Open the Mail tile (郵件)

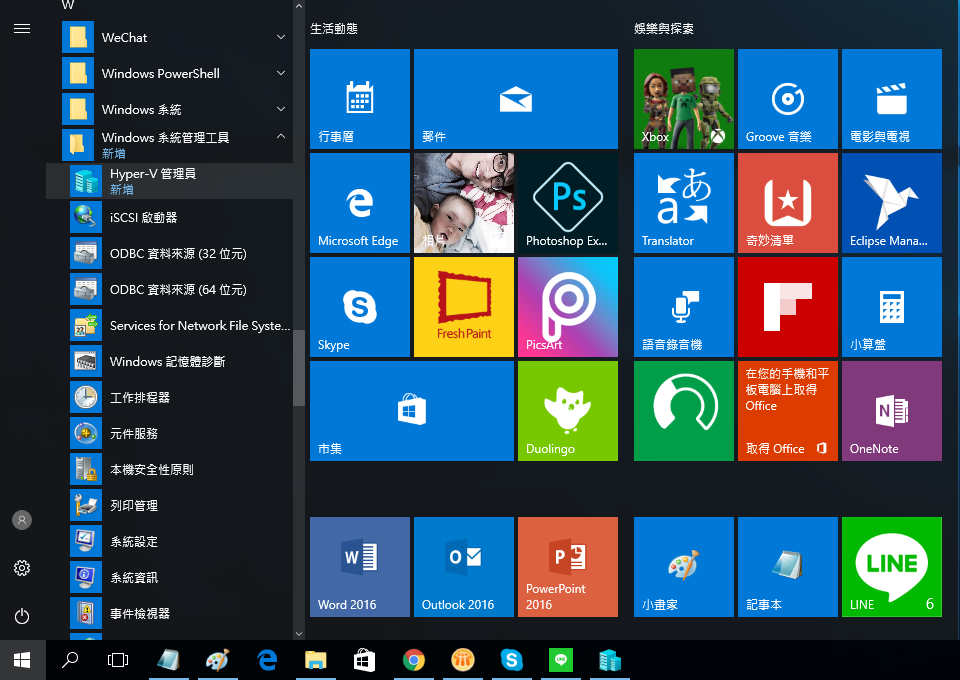pyautogui.click(x=516, y=99)
